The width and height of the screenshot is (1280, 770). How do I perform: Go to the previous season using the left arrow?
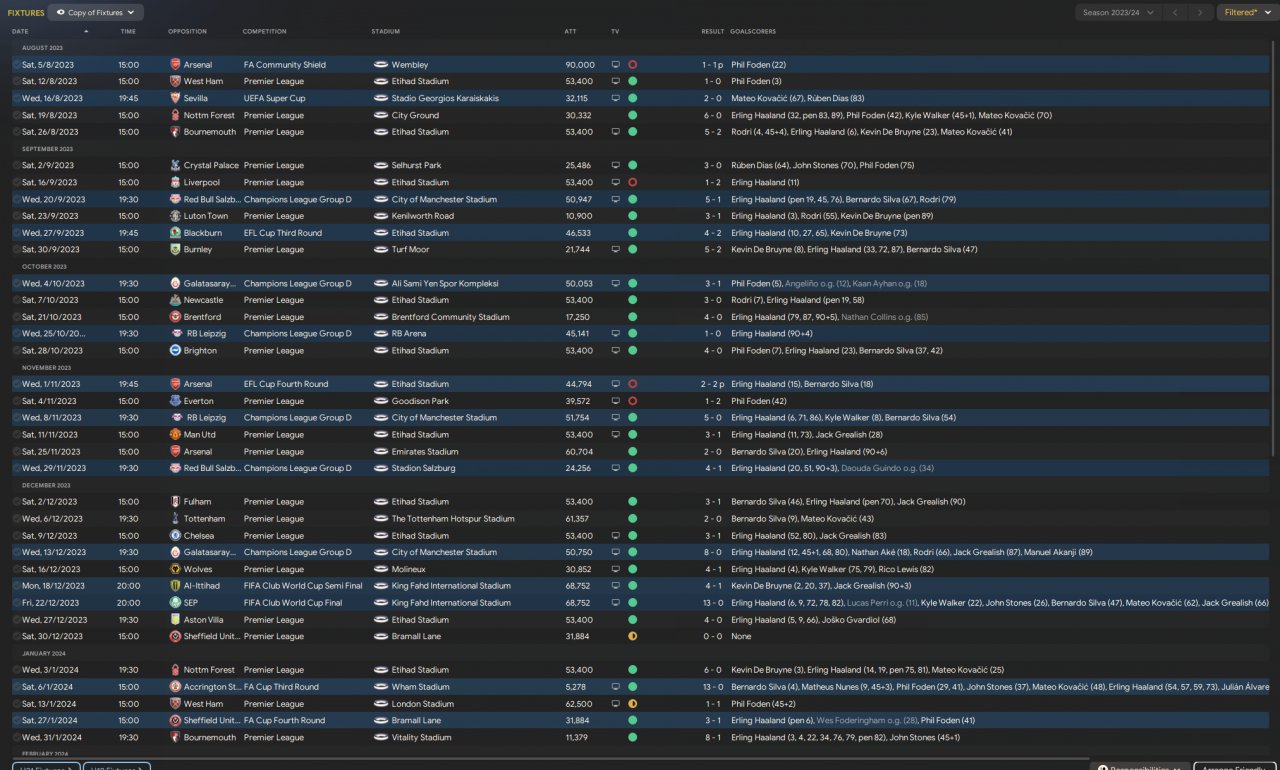[1176, 13]
